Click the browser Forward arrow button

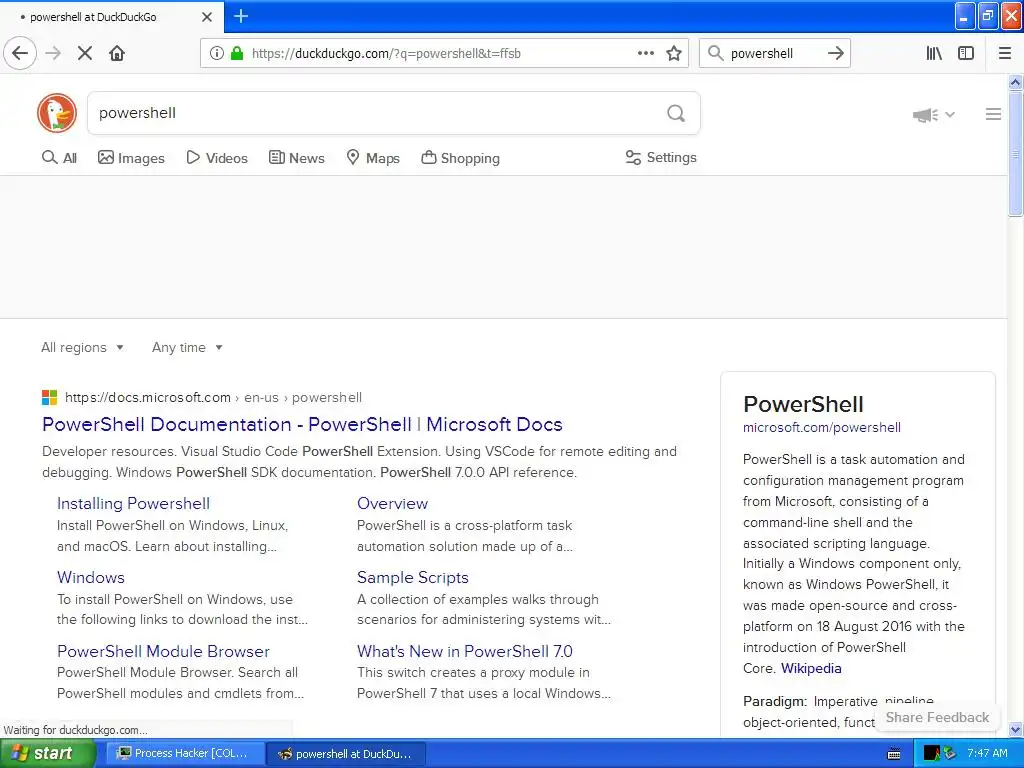click(54, 54)
